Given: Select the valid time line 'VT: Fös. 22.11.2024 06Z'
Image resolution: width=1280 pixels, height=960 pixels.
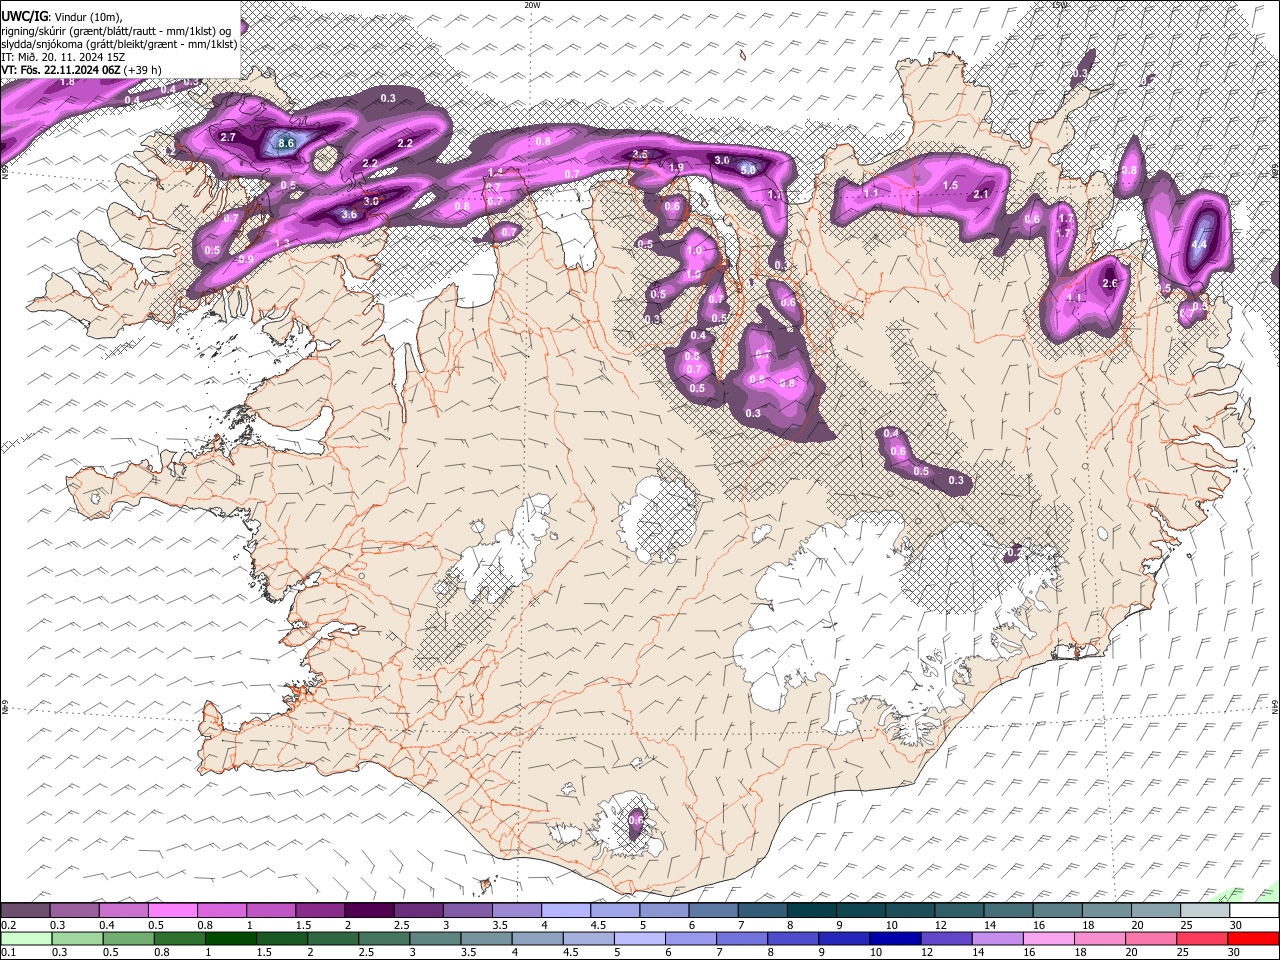Looking at the screenshot, I should pyautogui.click(x=62, y=70).
